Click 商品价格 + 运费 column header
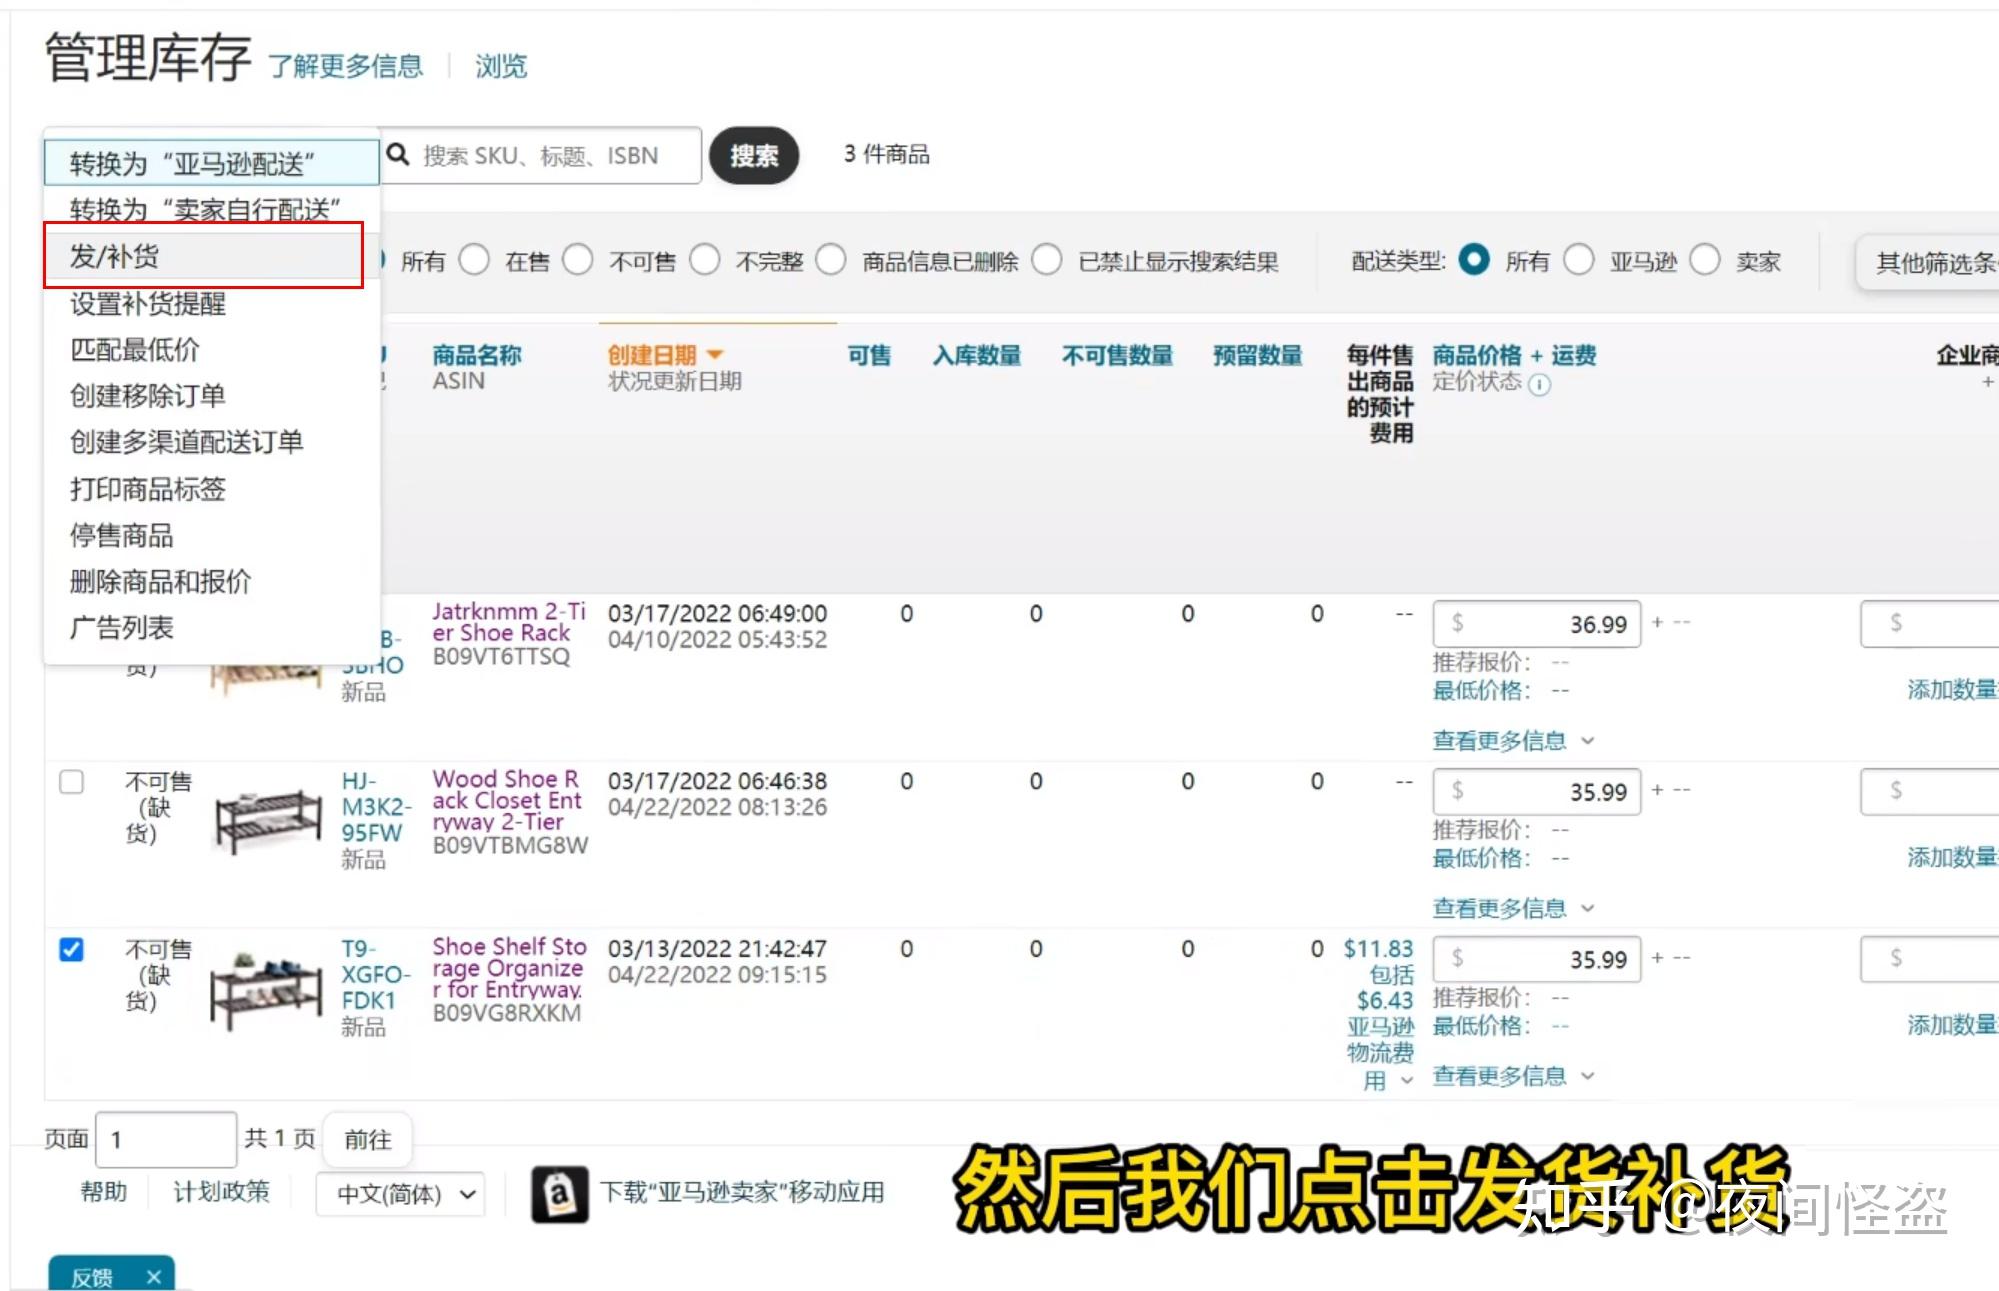 (x=1514, y=355)
